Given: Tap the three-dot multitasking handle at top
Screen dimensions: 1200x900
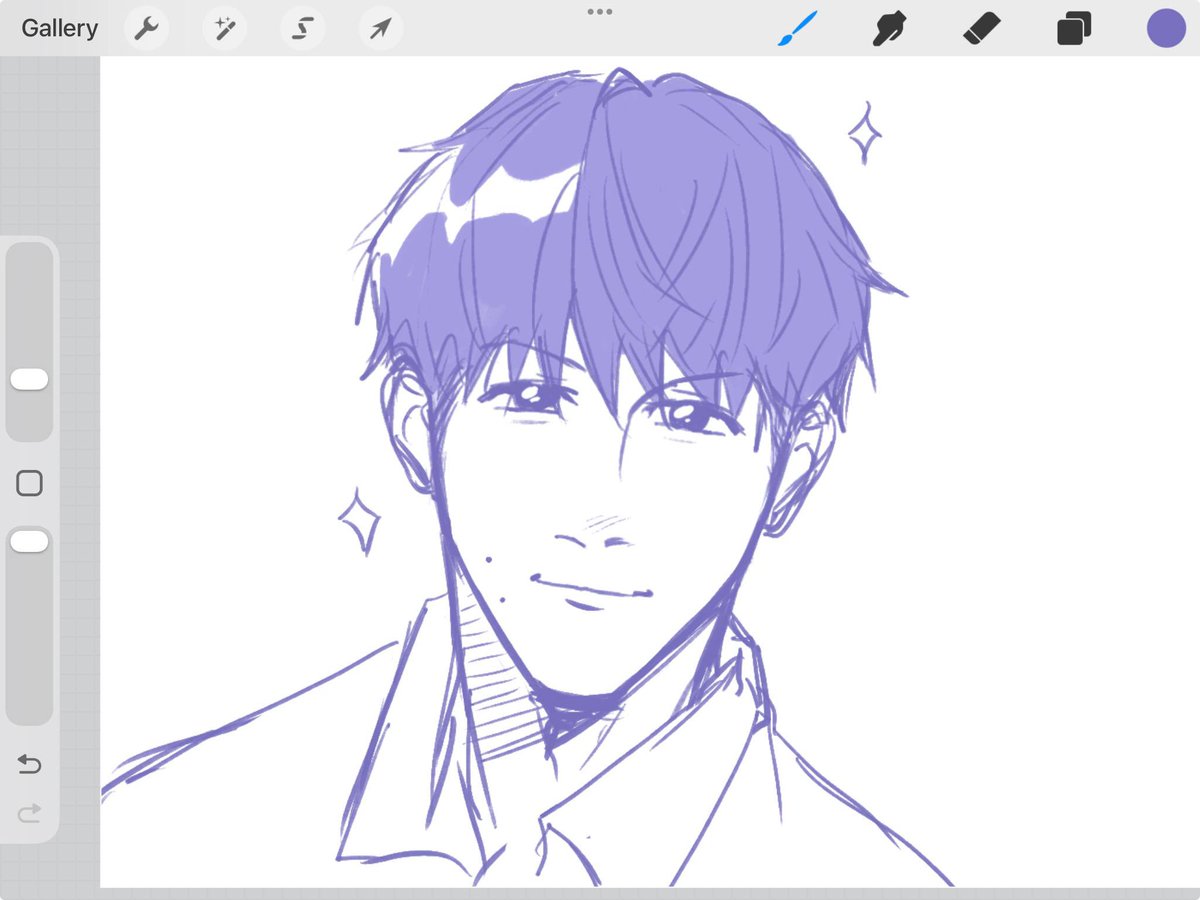Looking at the screenshot, I should point(600,12).
